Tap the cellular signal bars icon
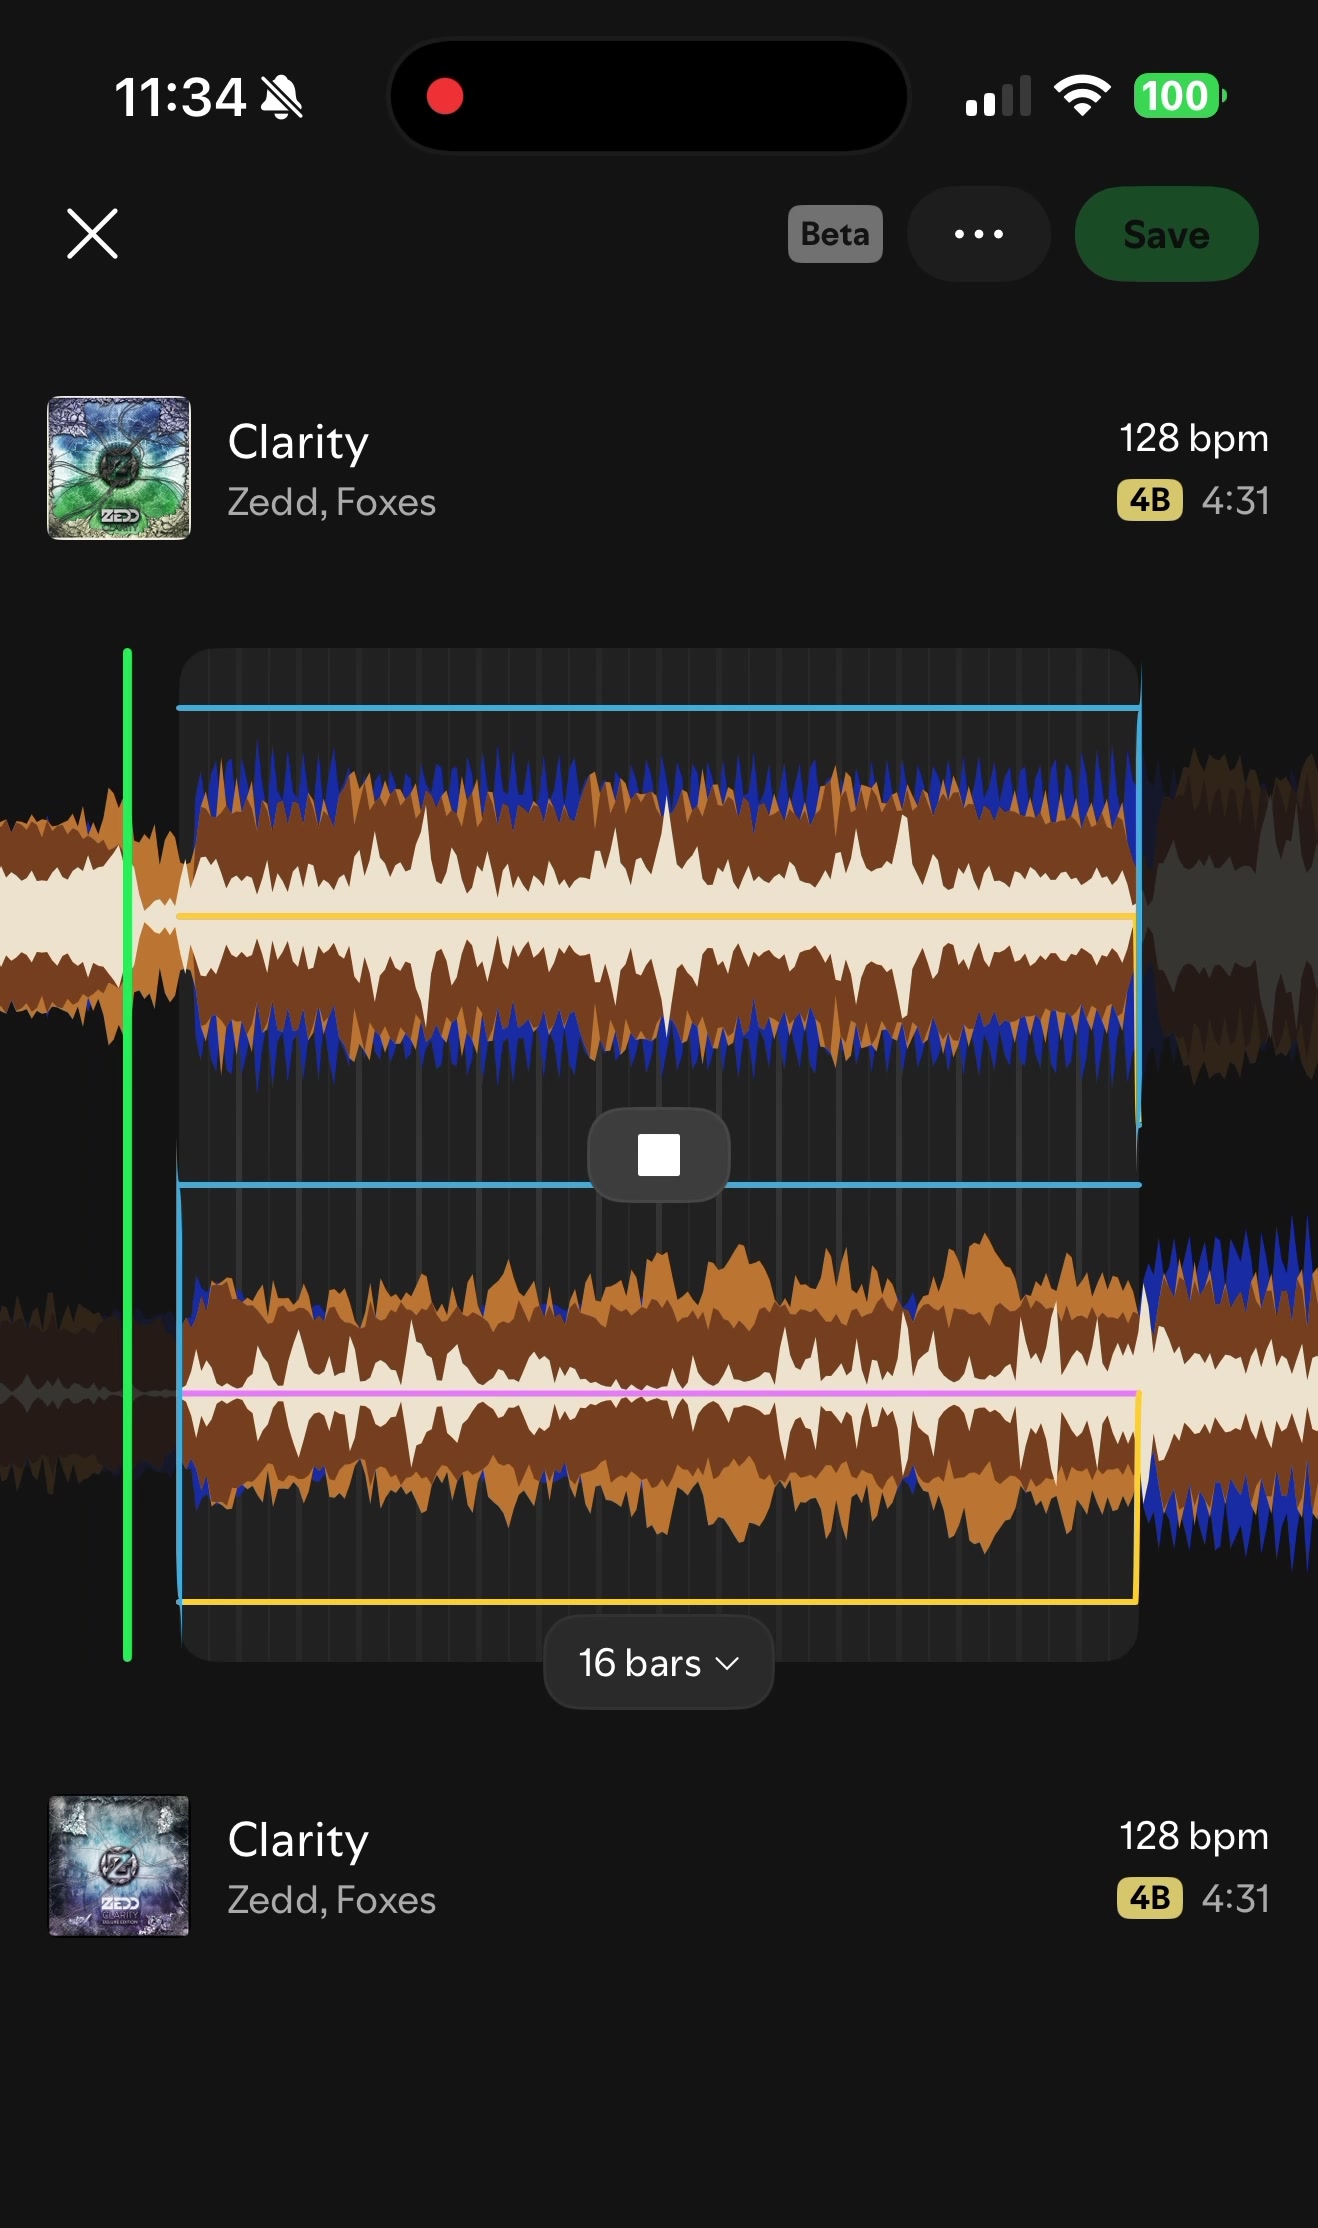 point(998,96)
